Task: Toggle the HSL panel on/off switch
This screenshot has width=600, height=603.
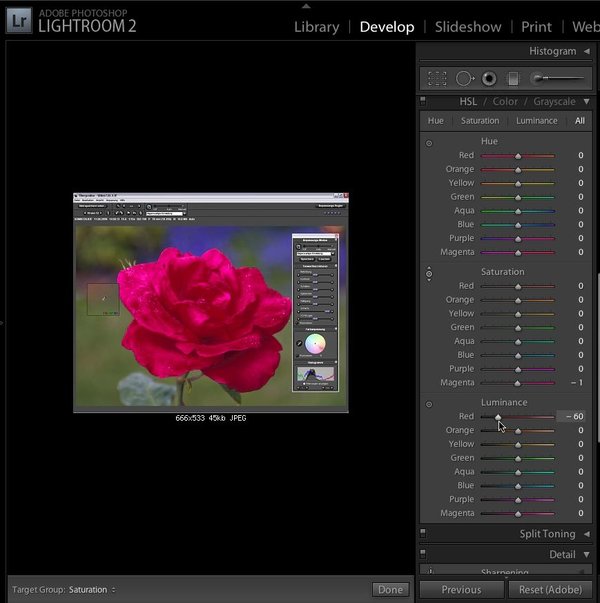Action: [424, 101]
